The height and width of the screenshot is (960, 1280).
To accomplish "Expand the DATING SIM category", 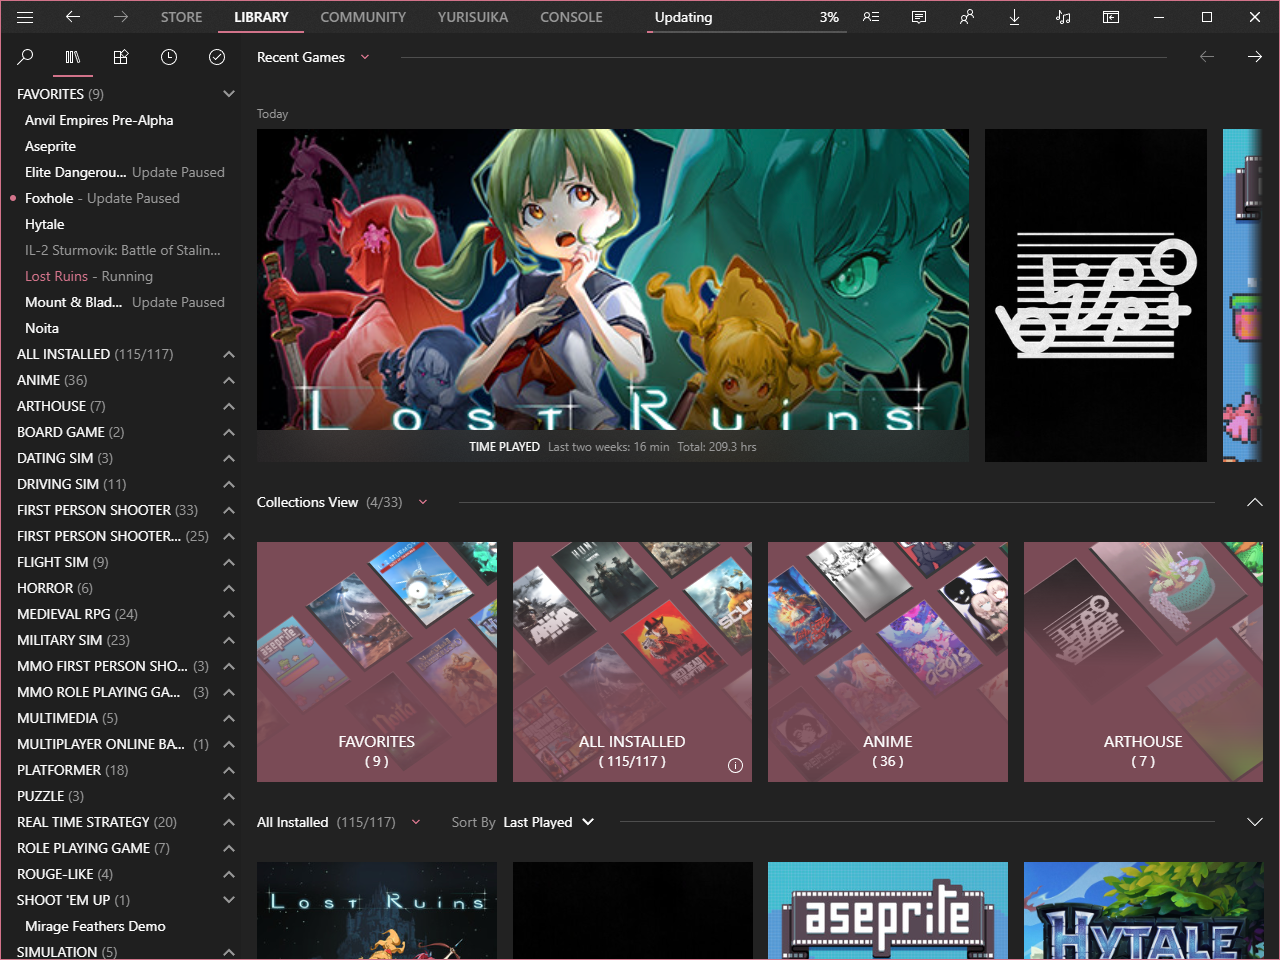I will click(x=229, y=458).
